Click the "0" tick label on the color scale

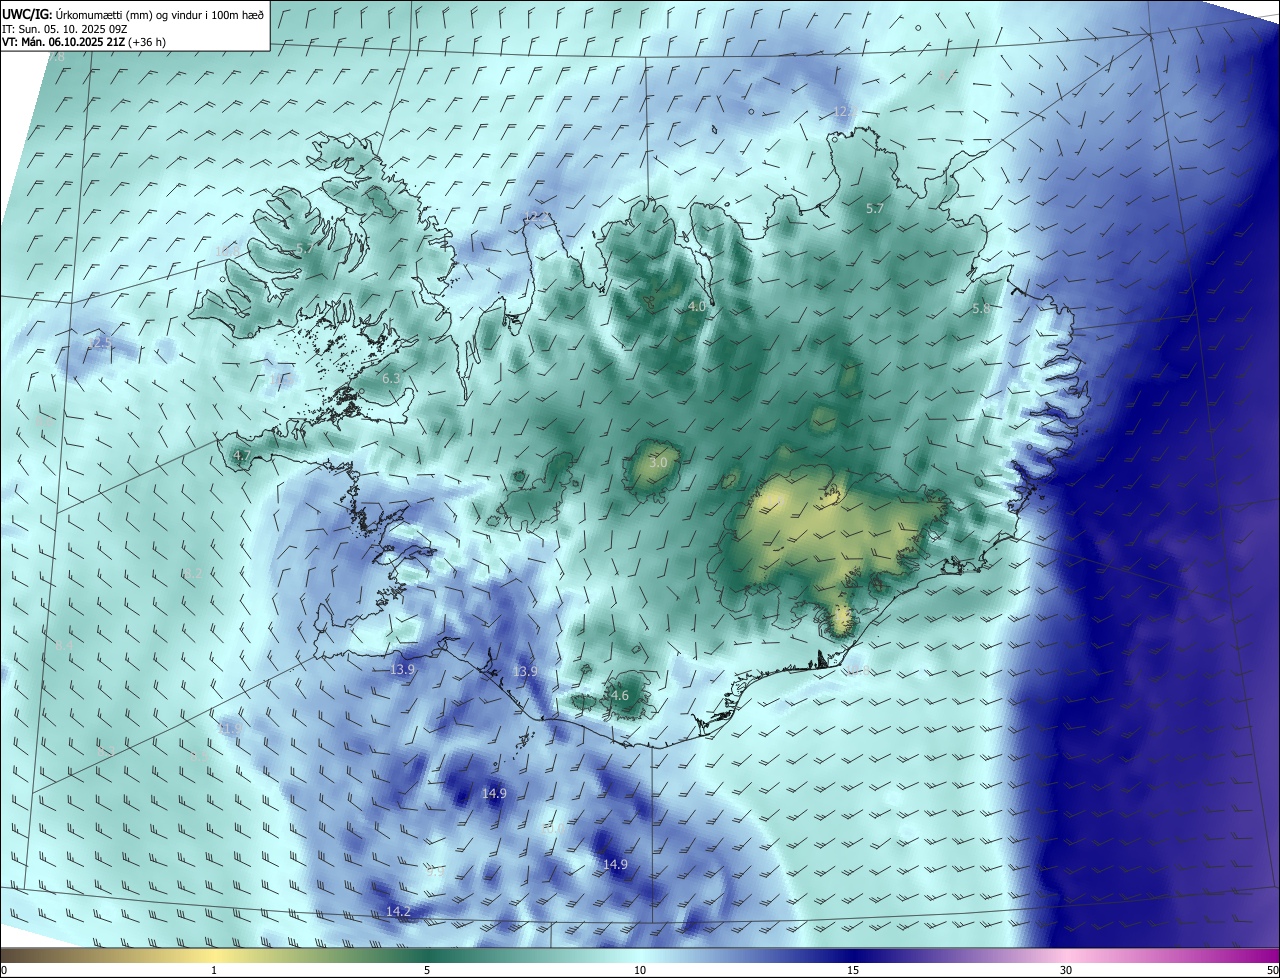click(4, 970)
